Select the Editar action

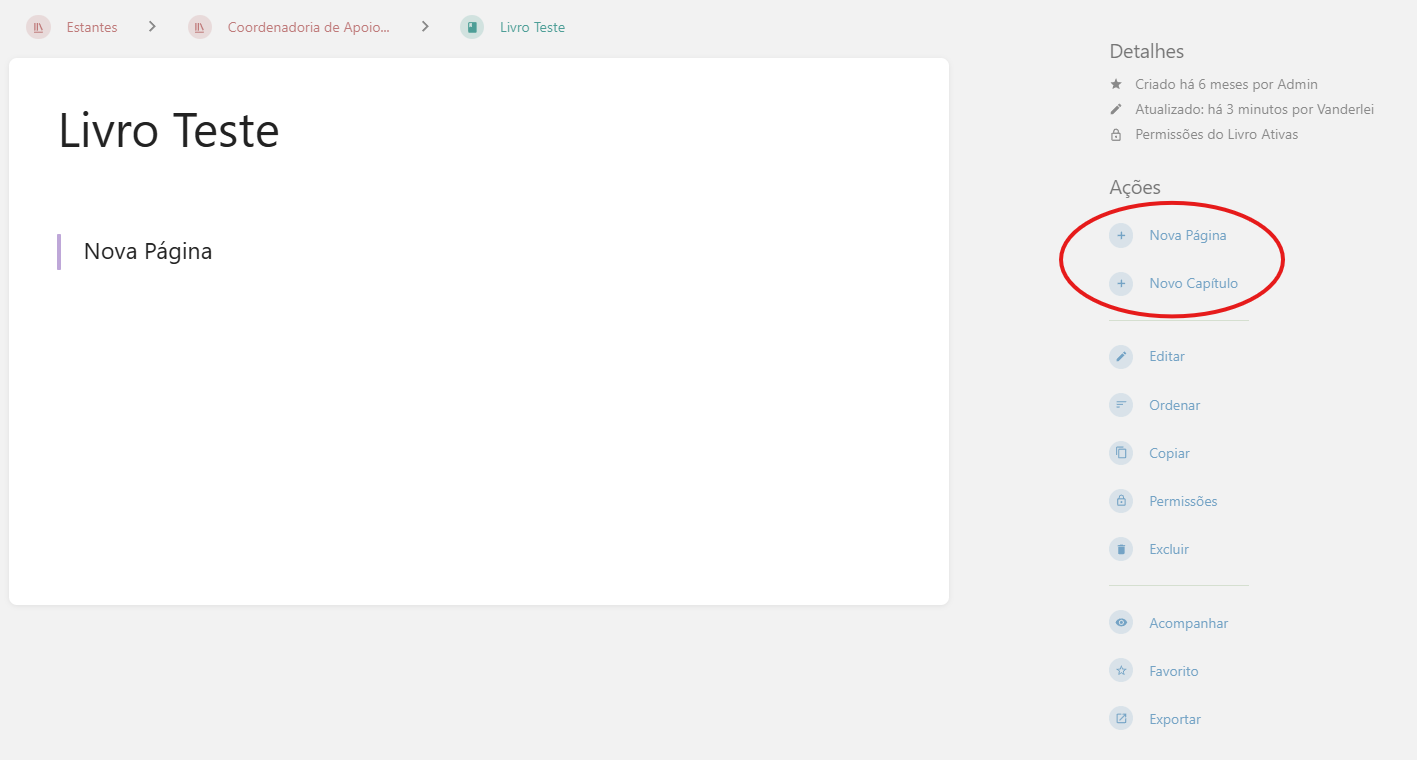[1166, 357]
